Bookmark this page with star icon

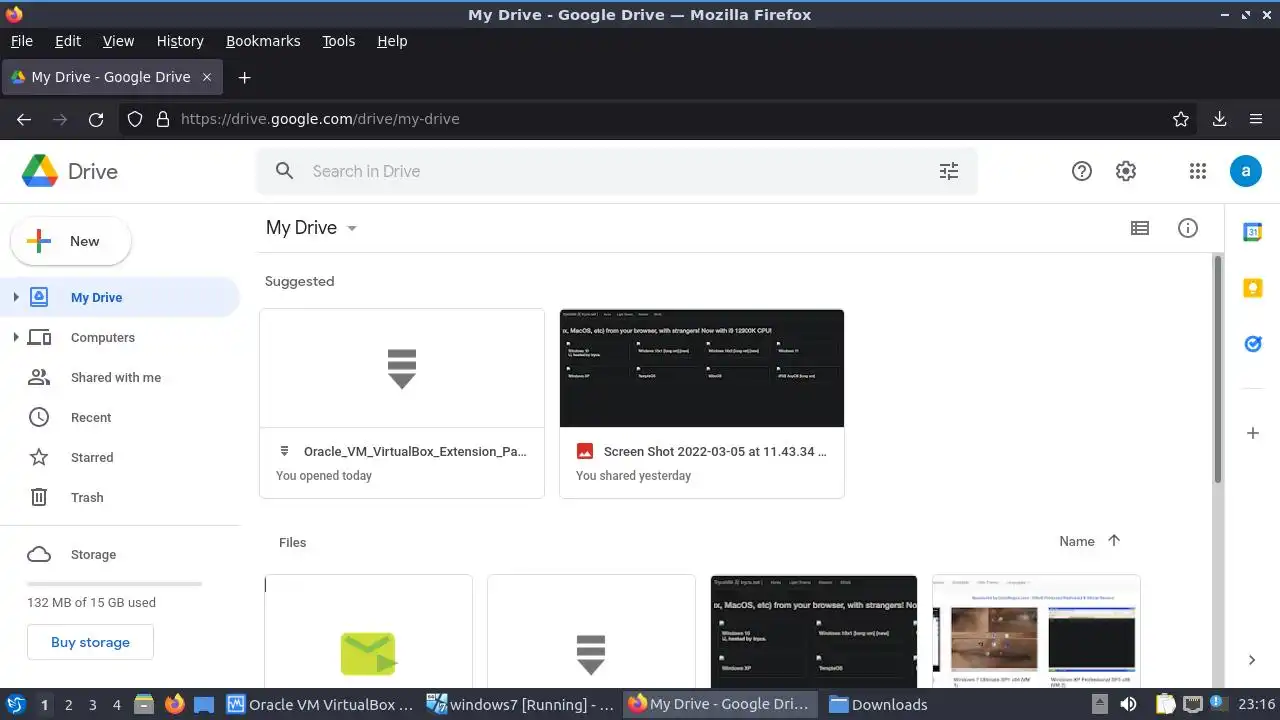coord(1181,119)
